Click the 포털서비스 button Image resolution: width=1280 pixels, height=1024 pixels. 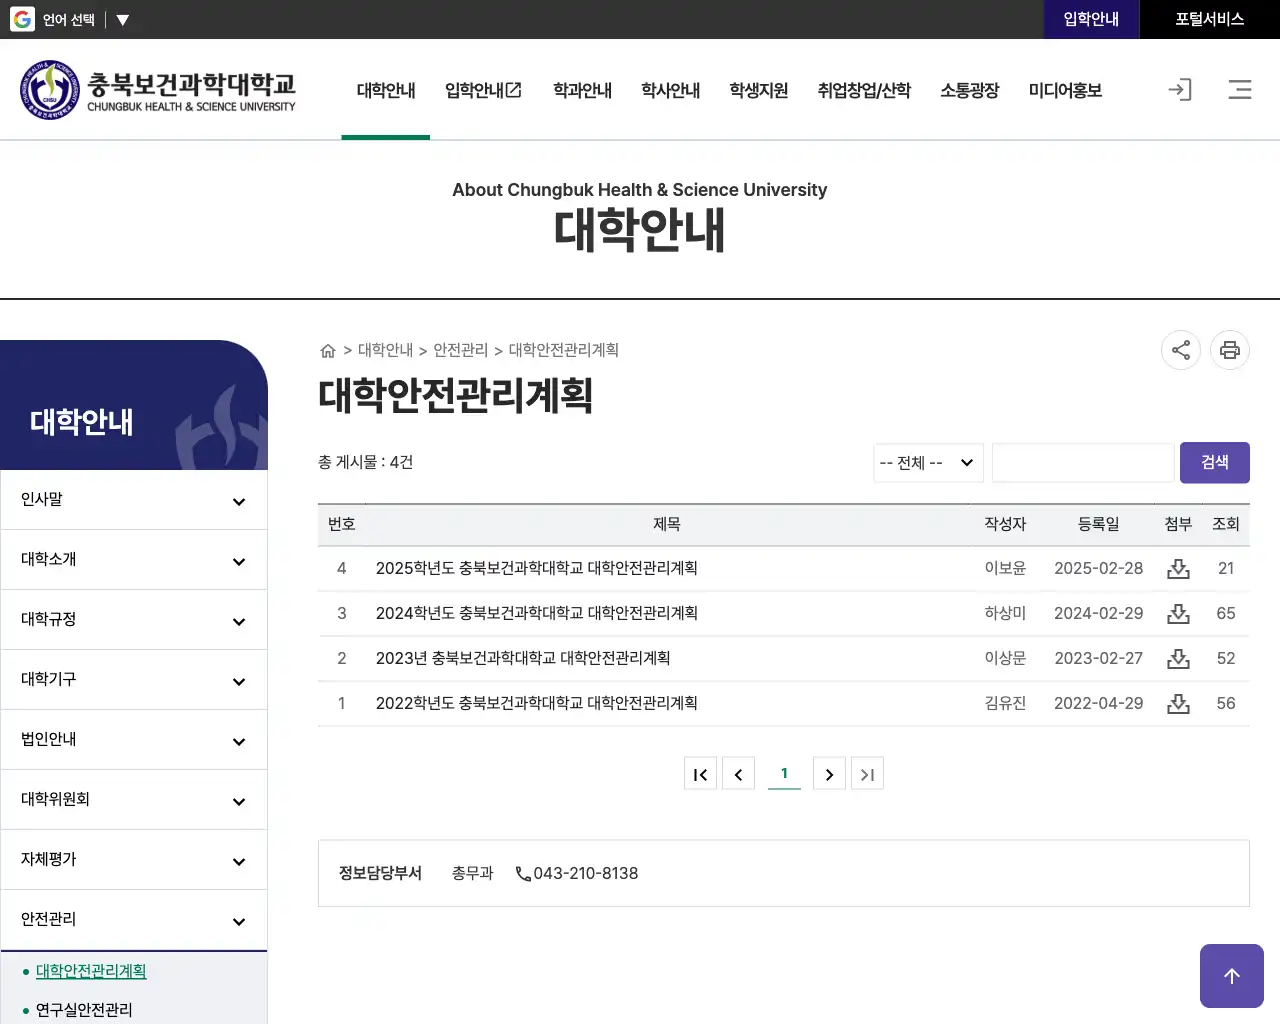pyautogui.click(x=1210, y=19)
